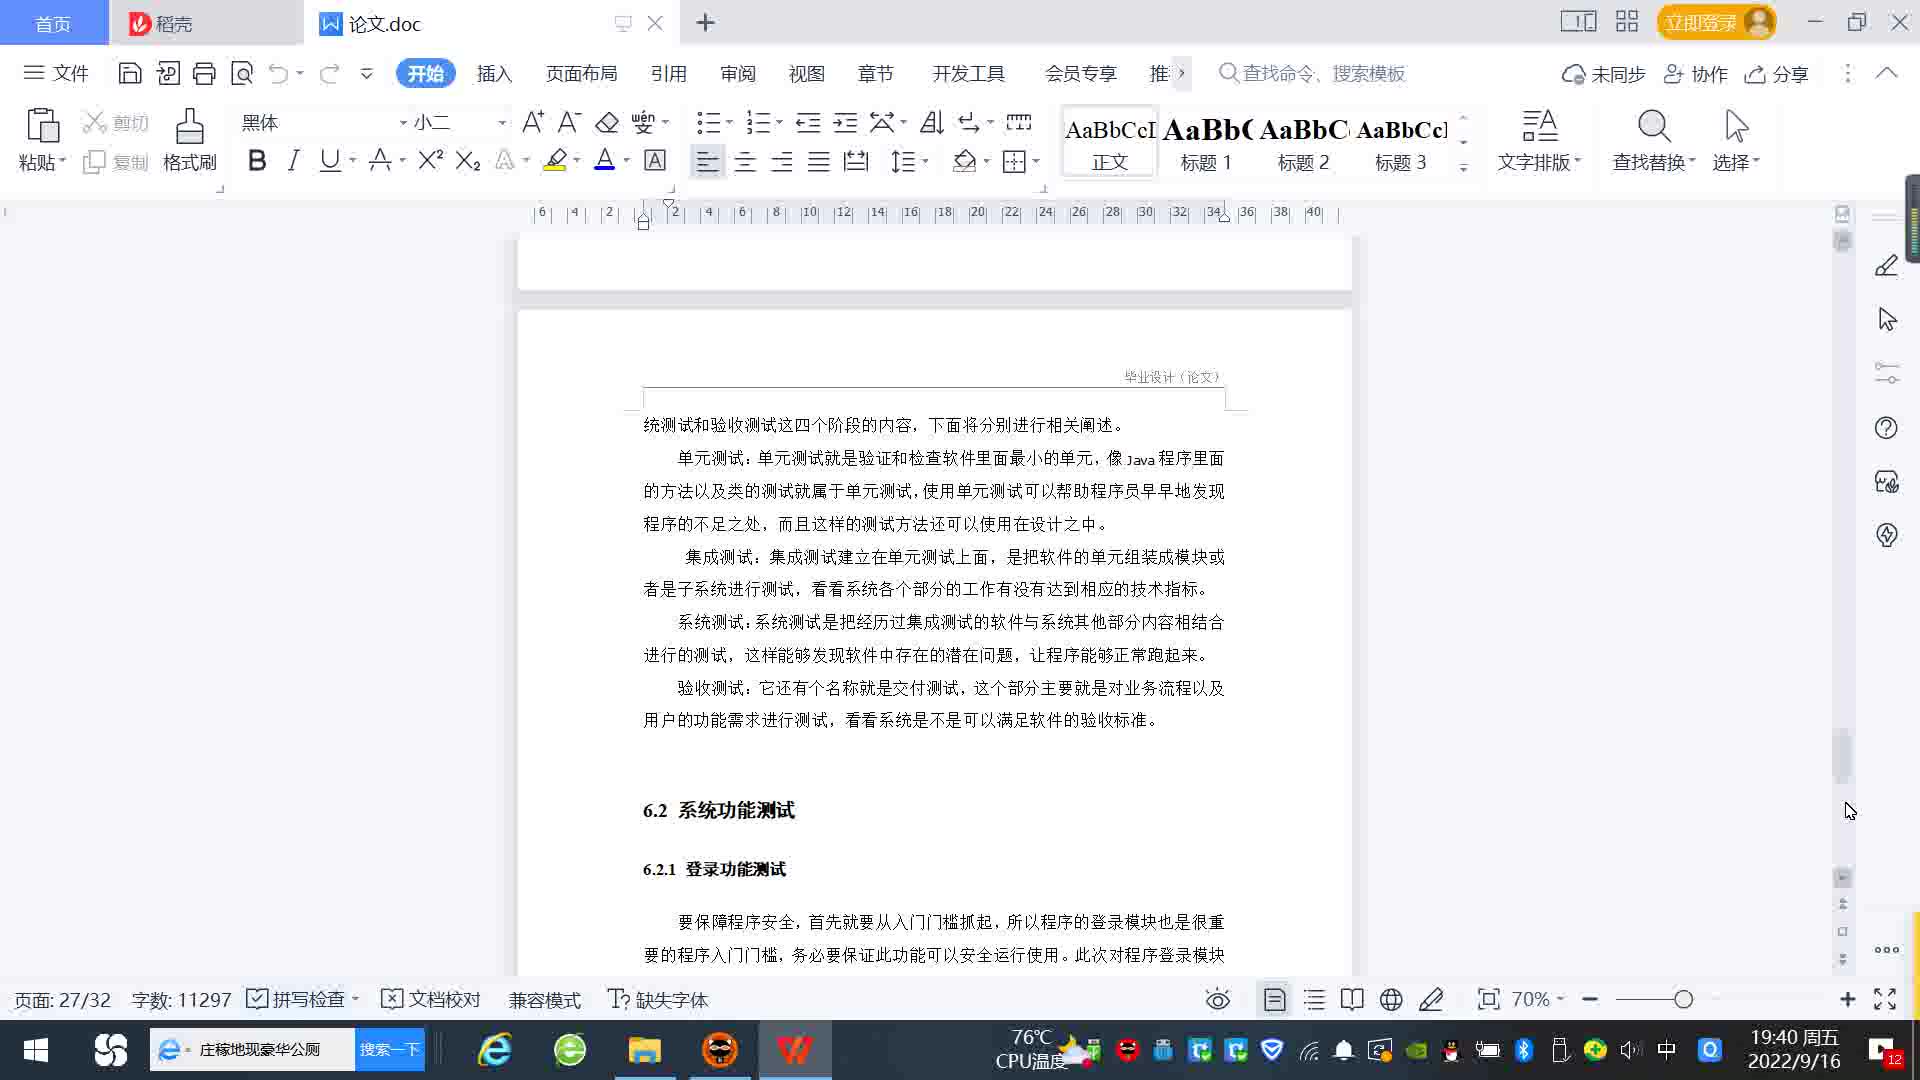The width and height of the screenshot is (1920, 1080).
Task: Open highlight color dropdown arrow
Action: click(576, 160)
